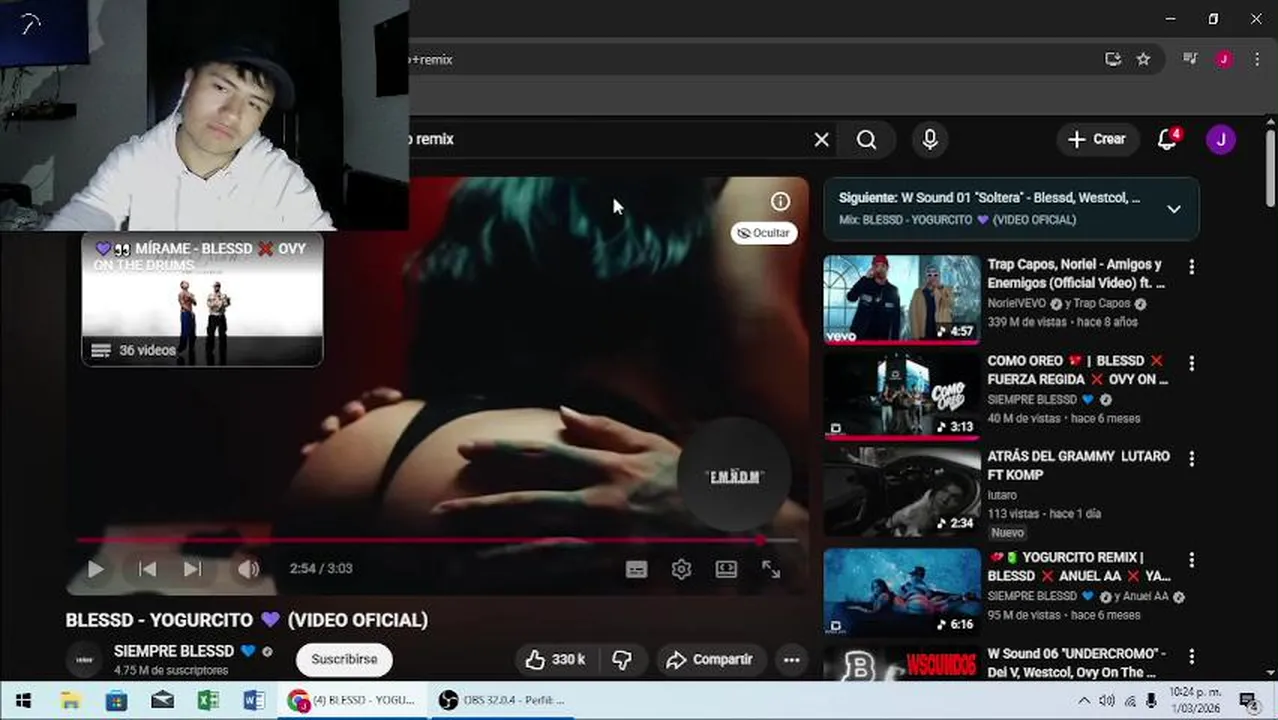Open player settings gear

[681, 569]
